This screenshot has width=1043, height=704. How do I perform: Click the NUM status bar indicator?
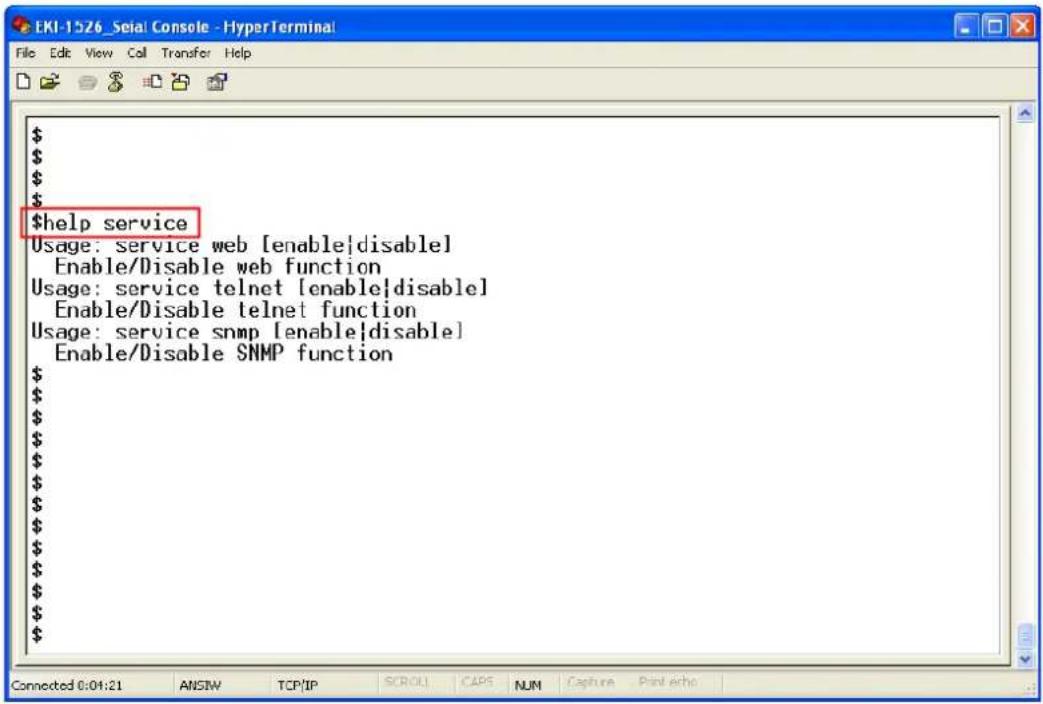[x=527, y=685]
